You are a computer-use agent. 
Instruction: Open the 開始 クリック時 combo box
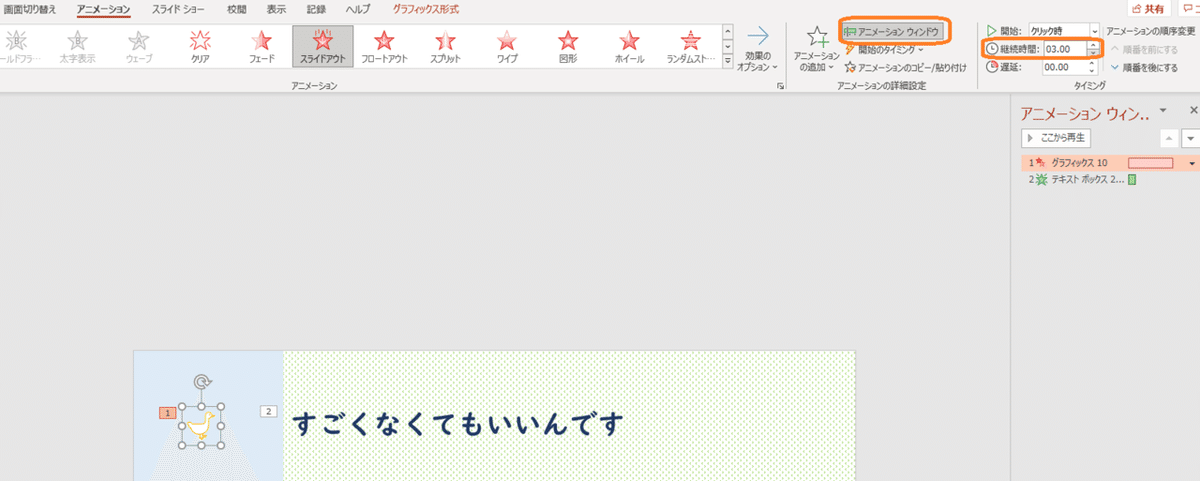pos(1064,31)
